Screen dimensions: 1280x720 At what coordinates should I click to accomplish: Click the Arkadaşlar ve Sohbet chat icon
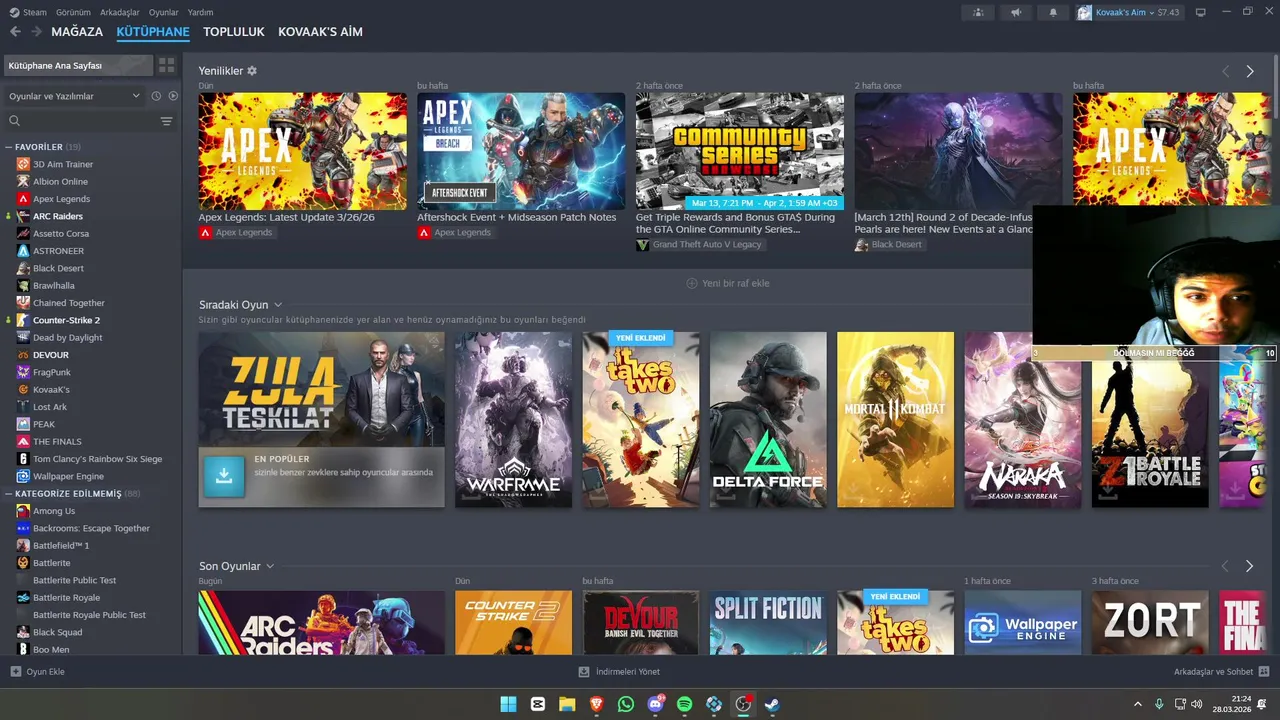click(x=1264, y=672)
